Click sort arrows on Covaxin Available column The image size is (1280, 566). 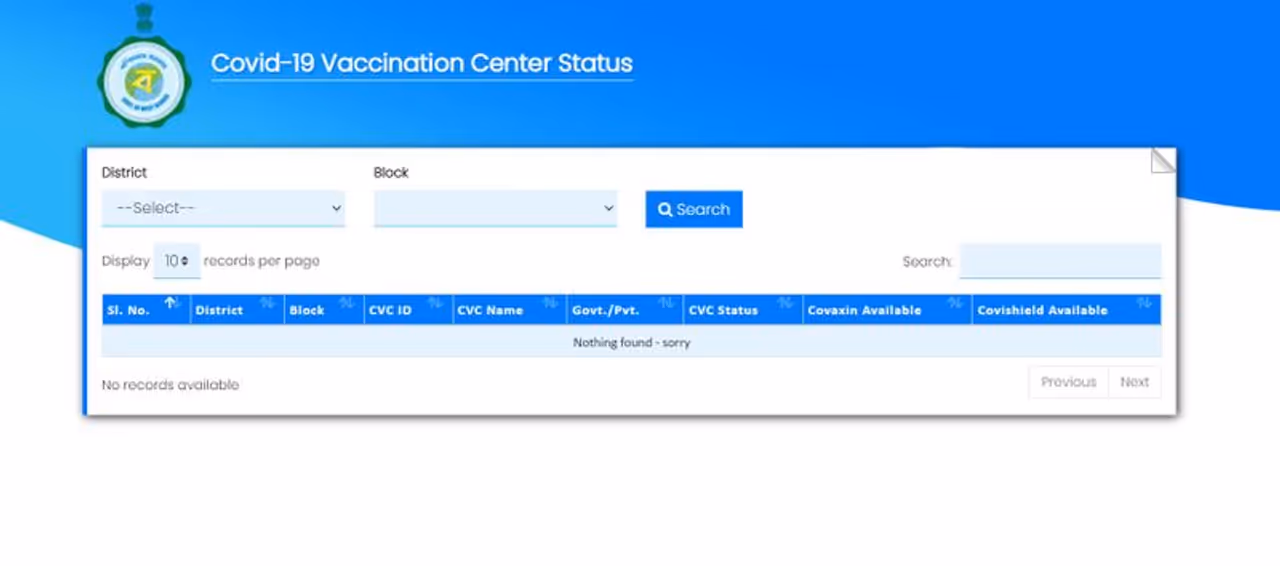[955, 303]
